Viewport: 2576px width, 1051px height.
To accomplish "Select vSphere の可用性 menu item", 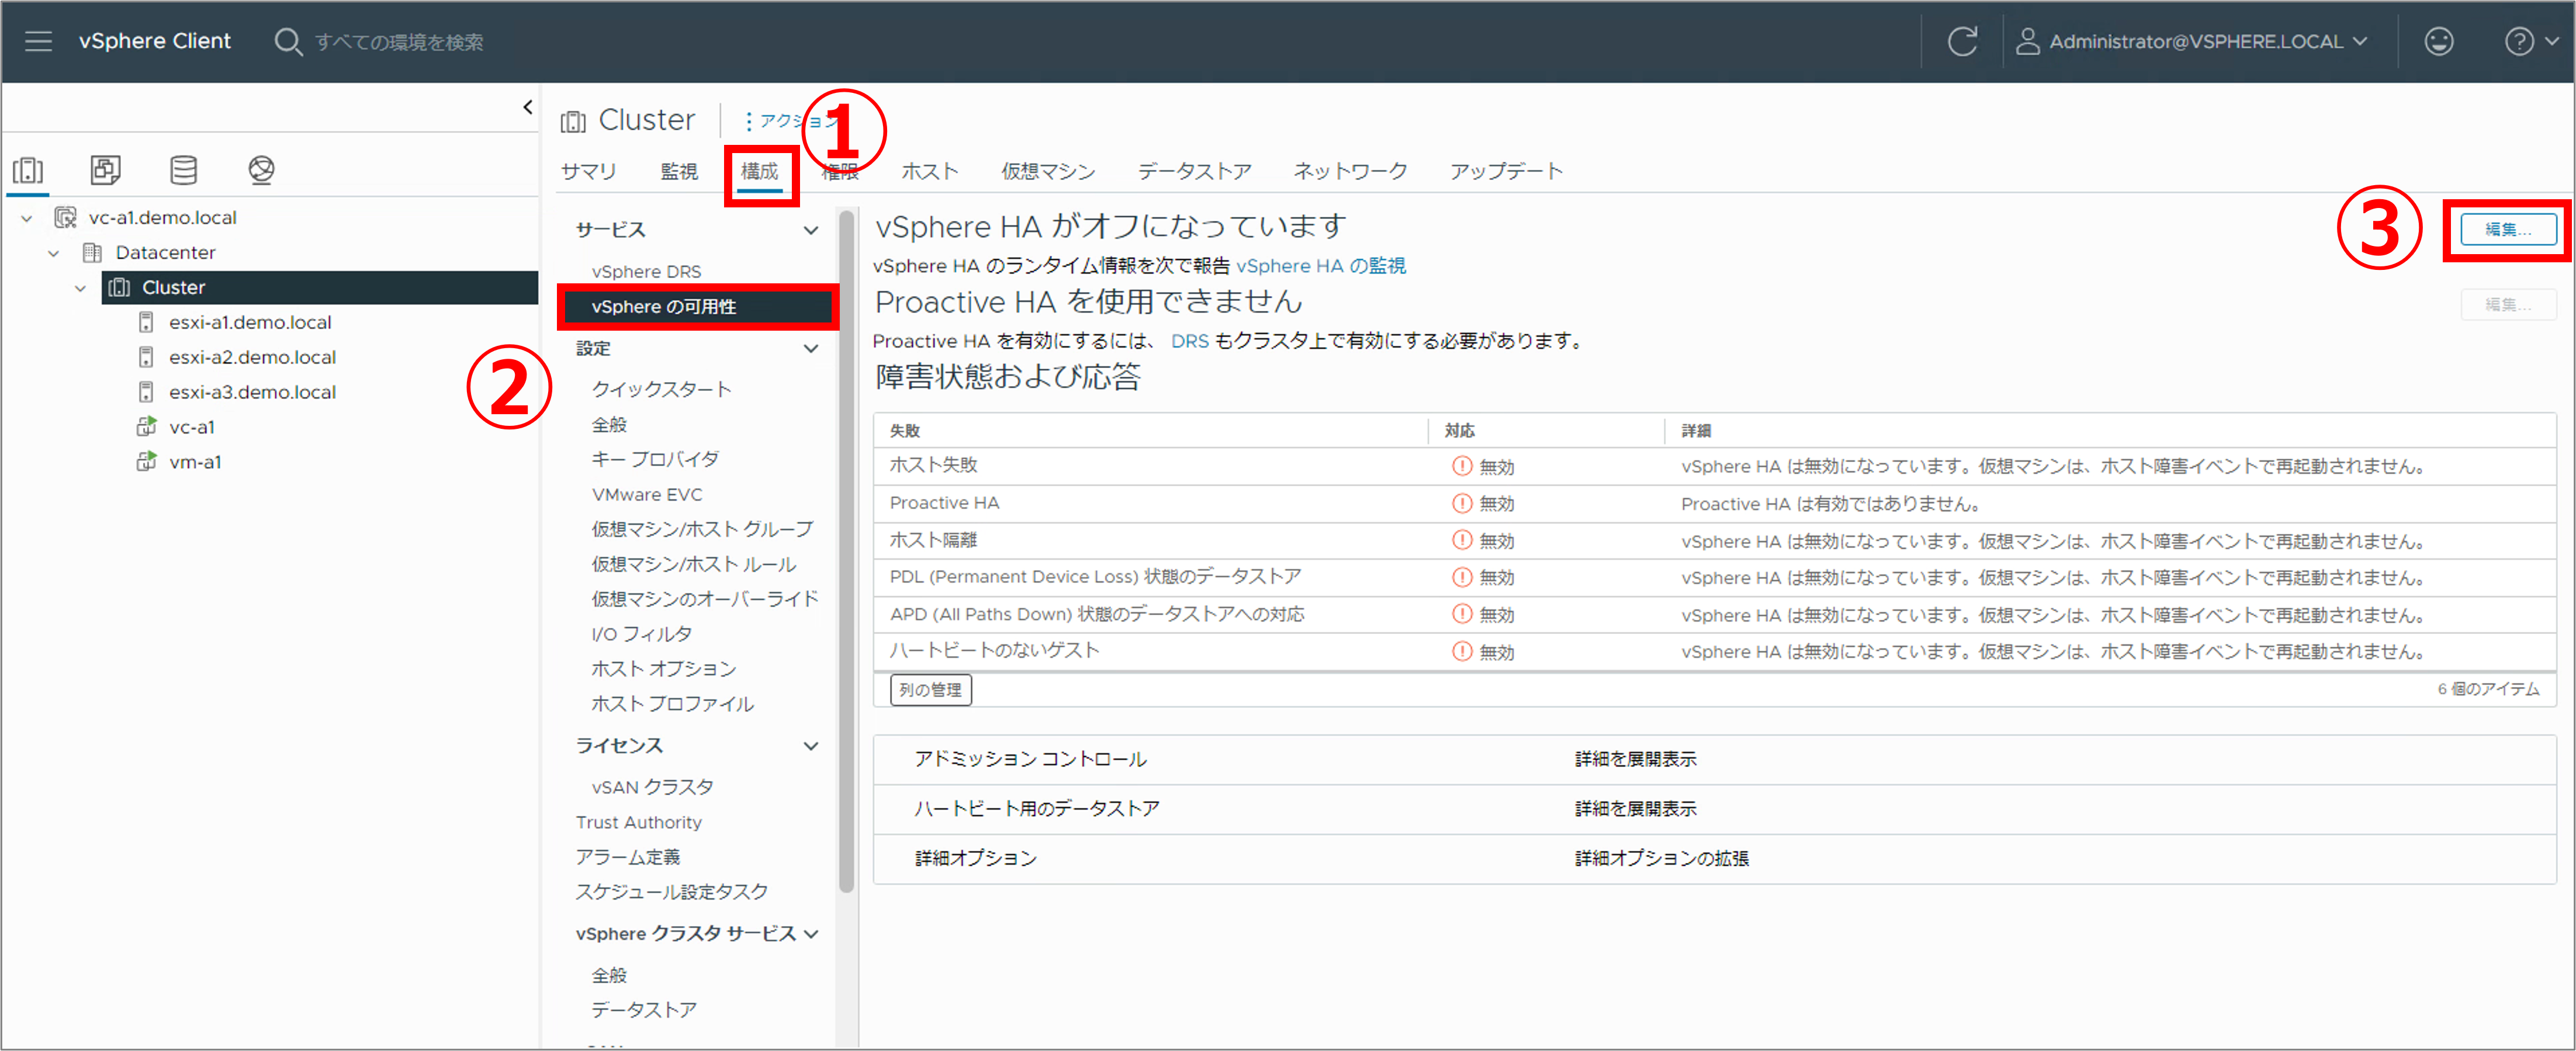I will pyautogui.click(x=698, y=306).
